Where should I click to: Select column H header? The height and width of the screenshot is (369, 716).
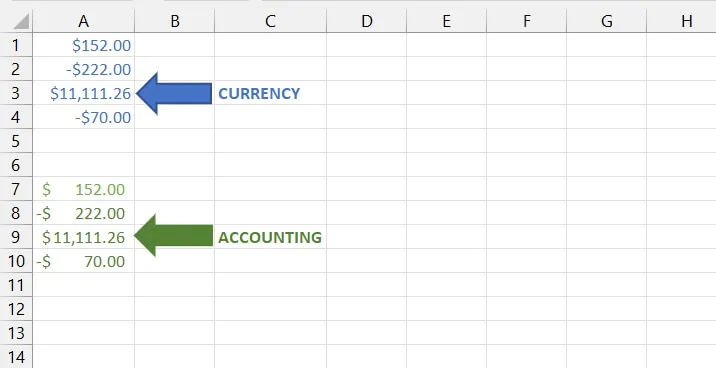(686, 21)
